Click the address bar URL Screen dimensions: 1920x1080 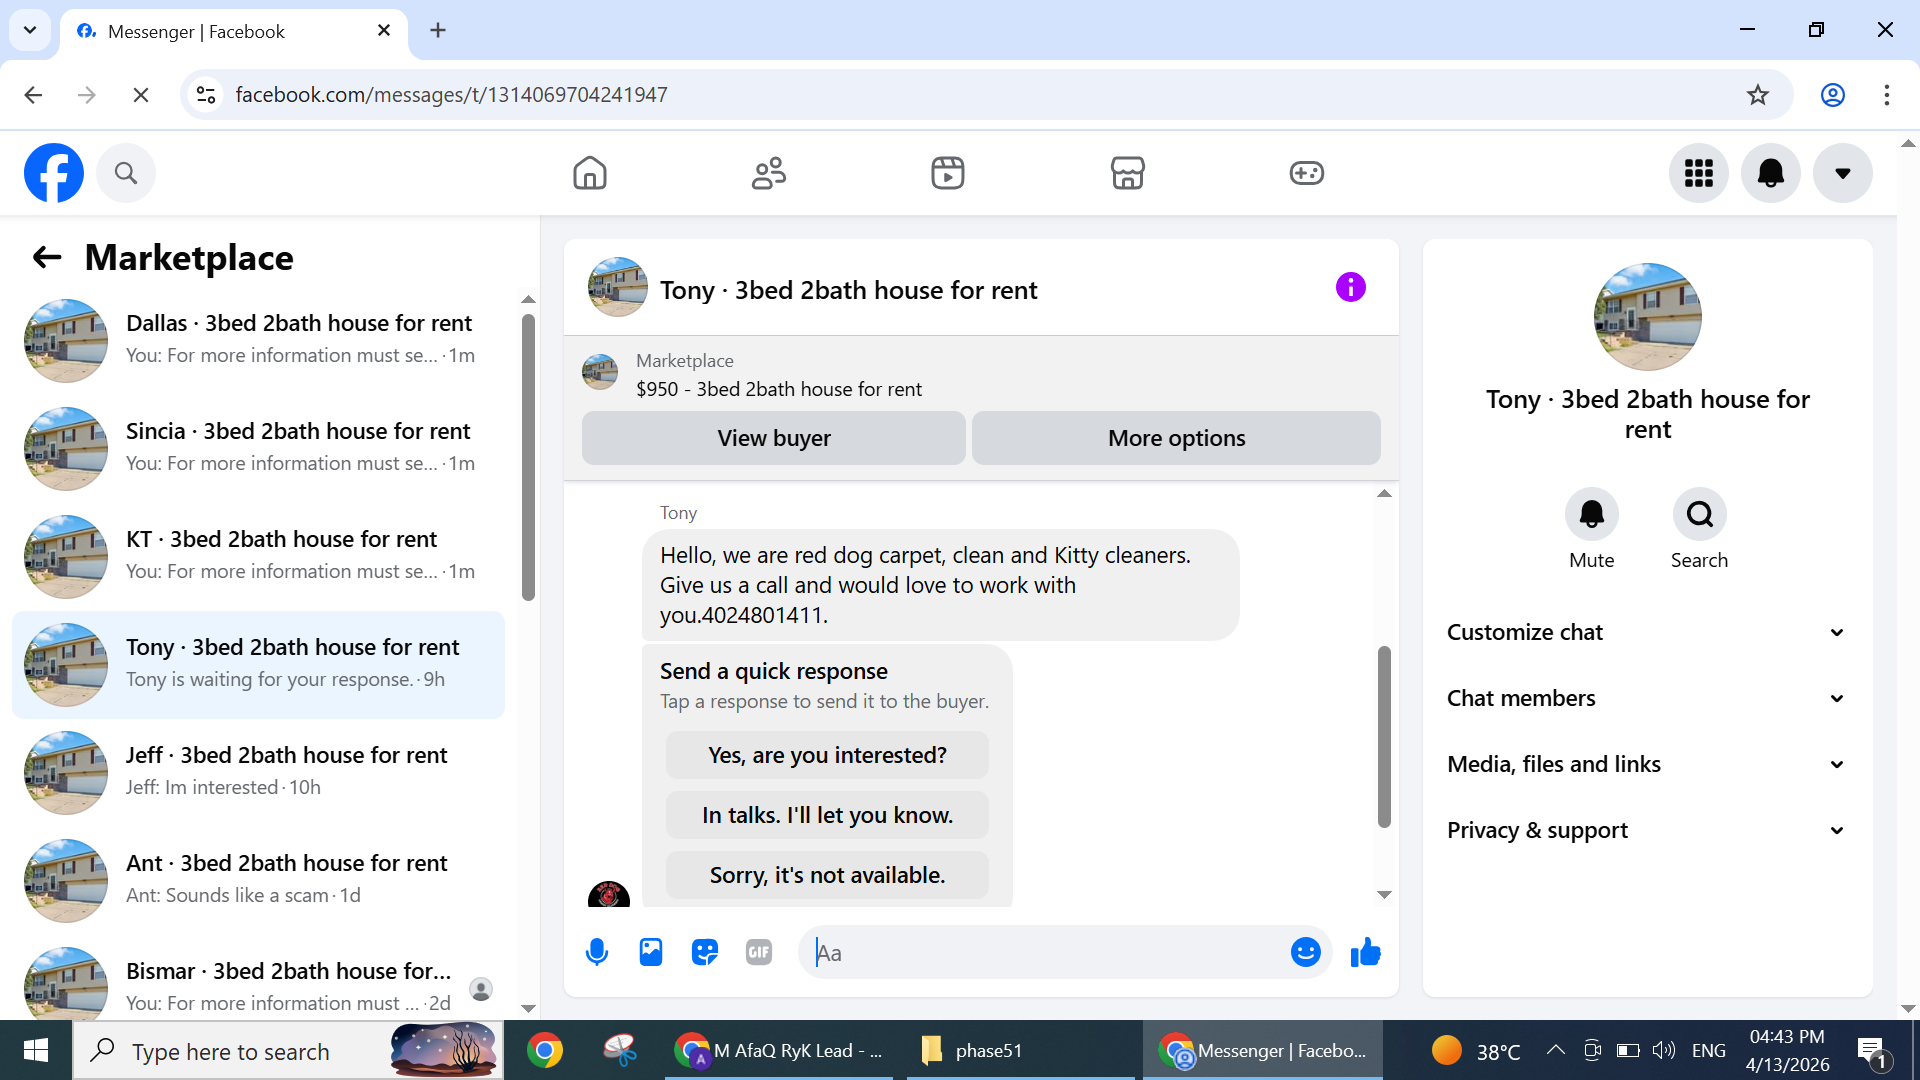click(451, 95)
